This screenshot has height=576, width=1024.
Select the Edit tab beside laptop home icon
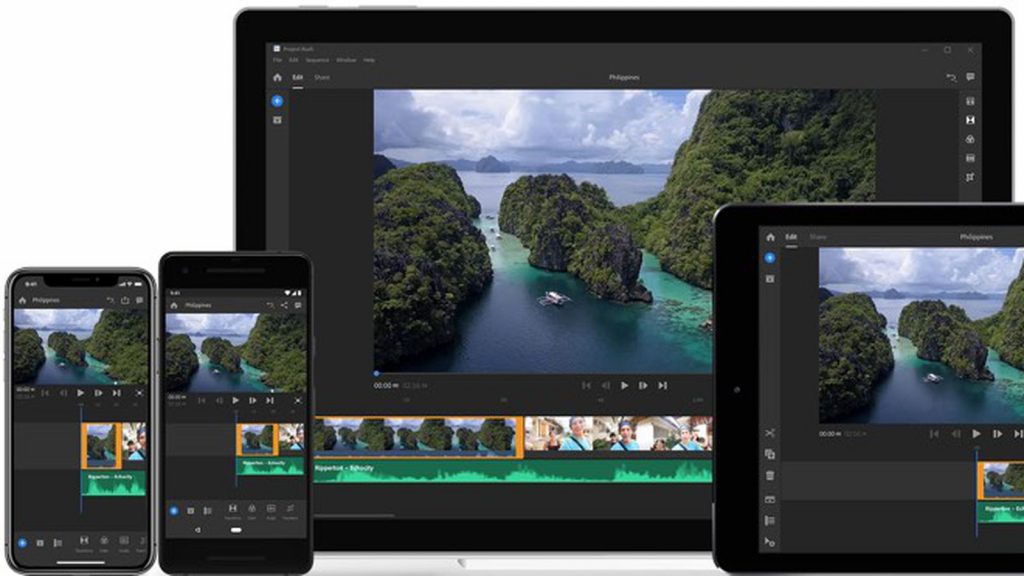[x=297, y=77]
